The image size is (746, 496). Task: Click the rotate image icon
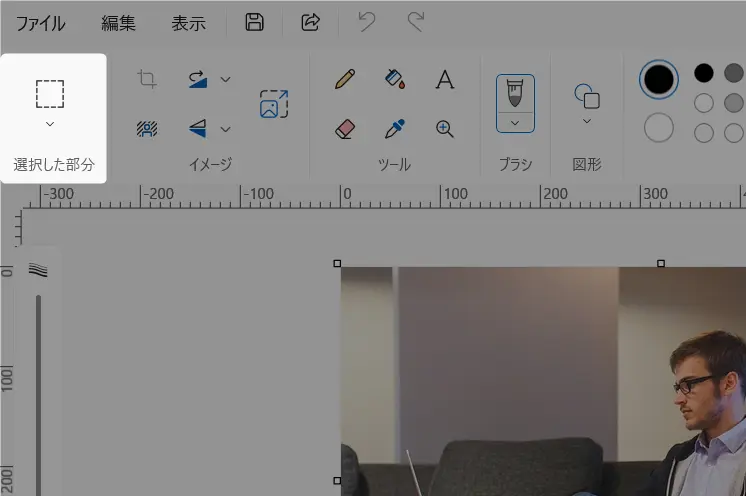tap(197, 79)
